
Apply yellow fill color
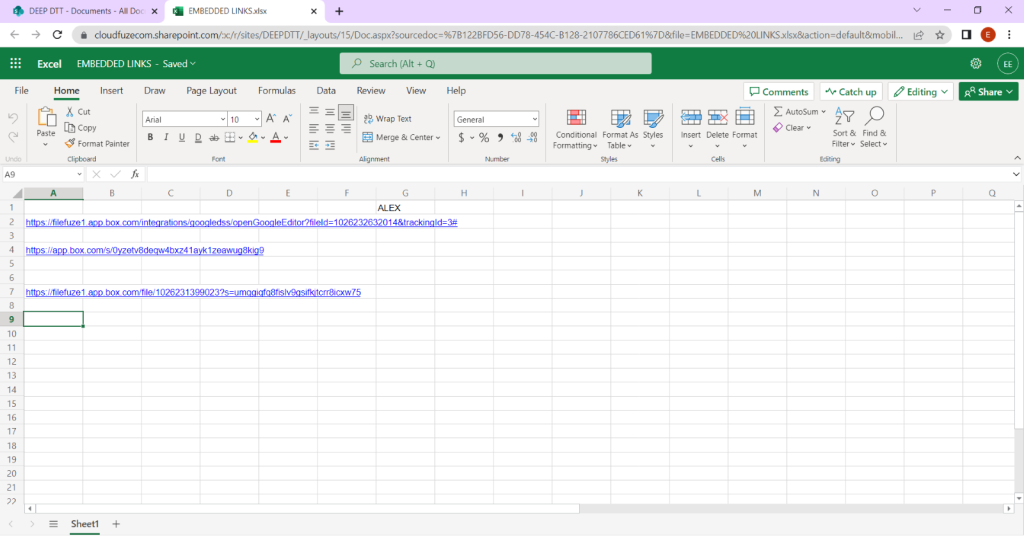pos(252,138)
